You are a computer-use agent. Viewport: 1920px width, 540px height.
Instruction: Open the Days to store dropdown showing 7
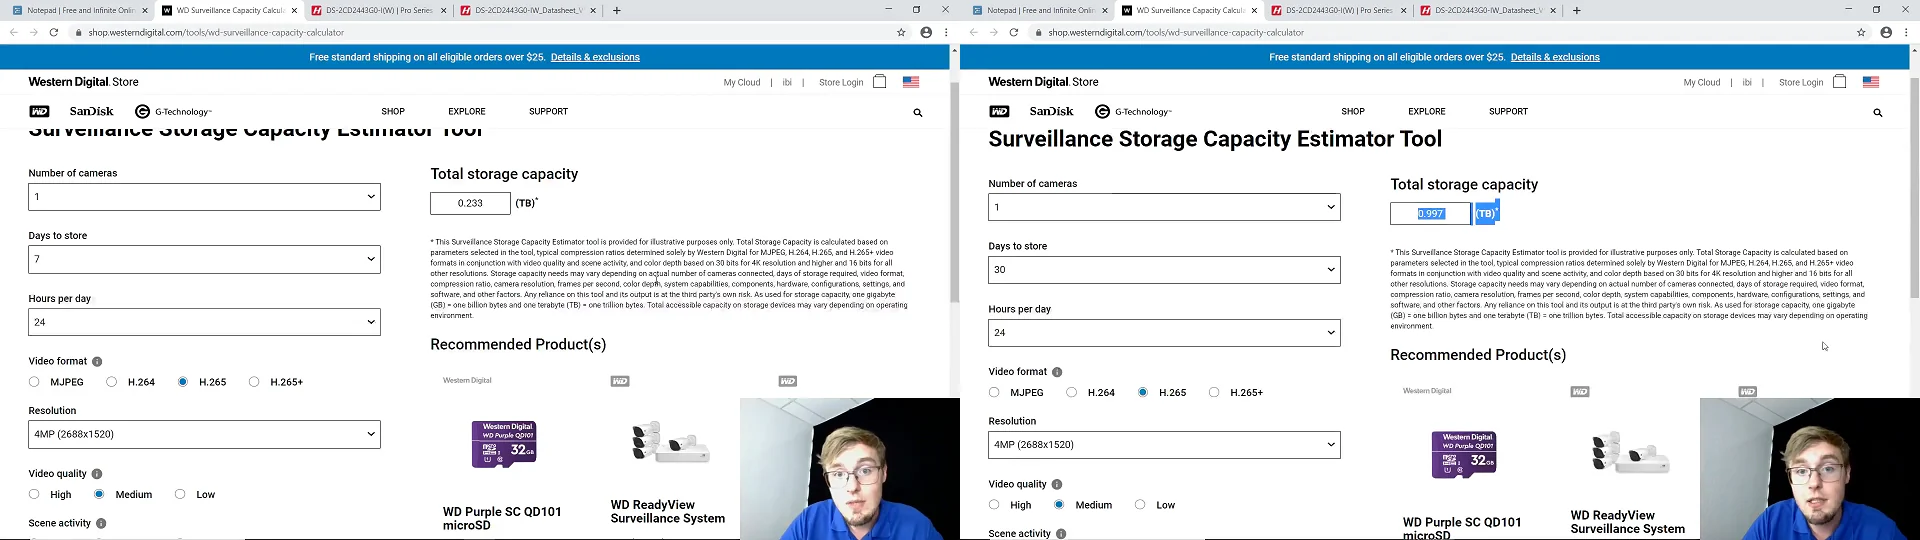click(204, 259)
